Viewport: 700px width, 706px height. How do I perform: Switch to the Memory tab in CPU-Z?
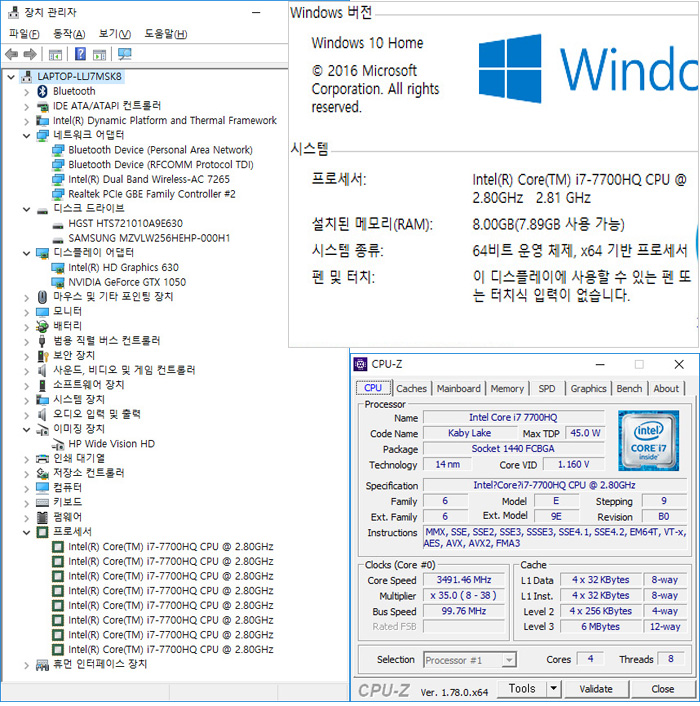tap(507, 388)
